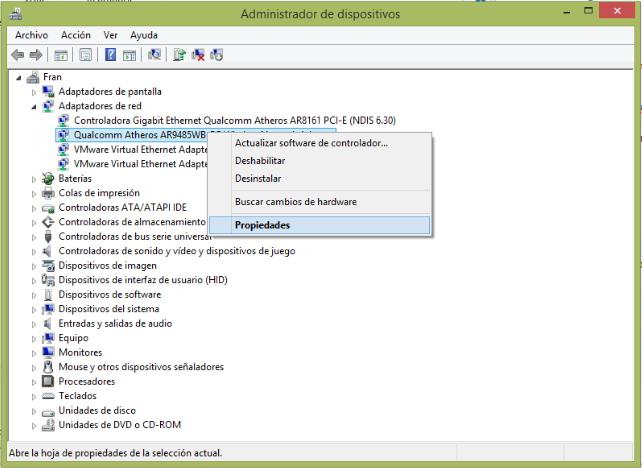642x468 pixels.
Task: Select Teclados label
Action: 77,396
